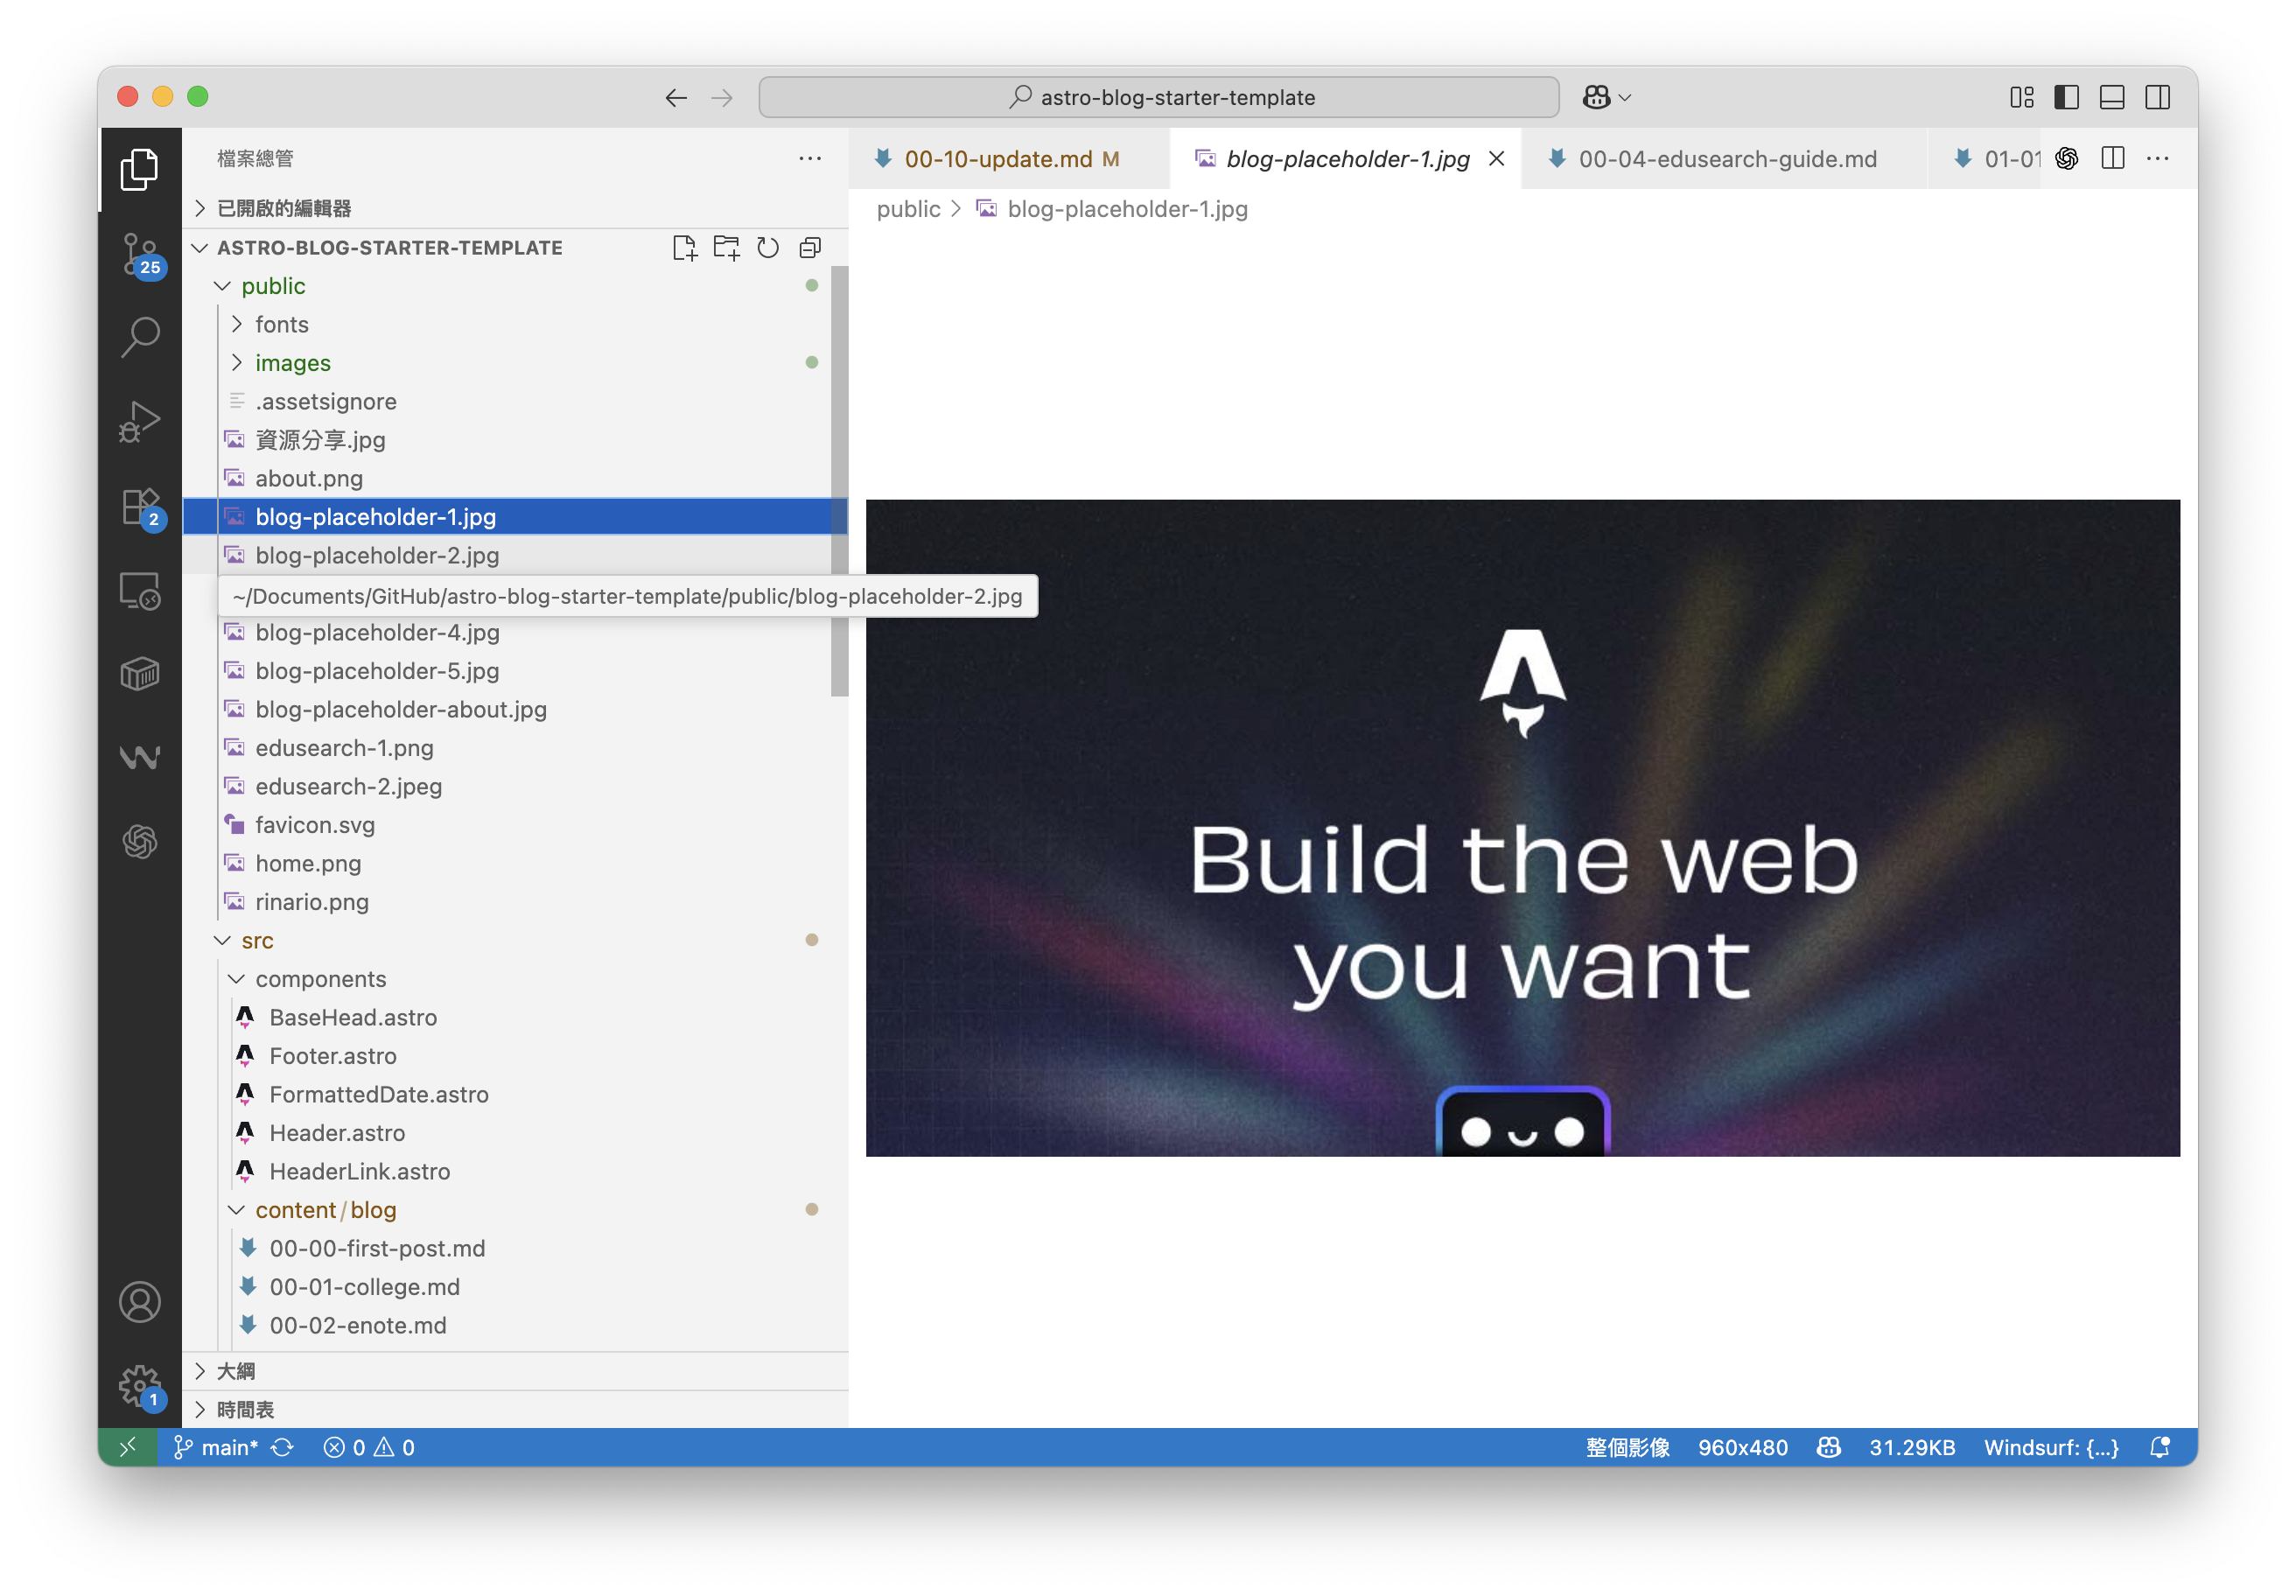This screenshot has width=2296, height=1596.
Task: Collapse the content/blog folder
Action: 515,1210
